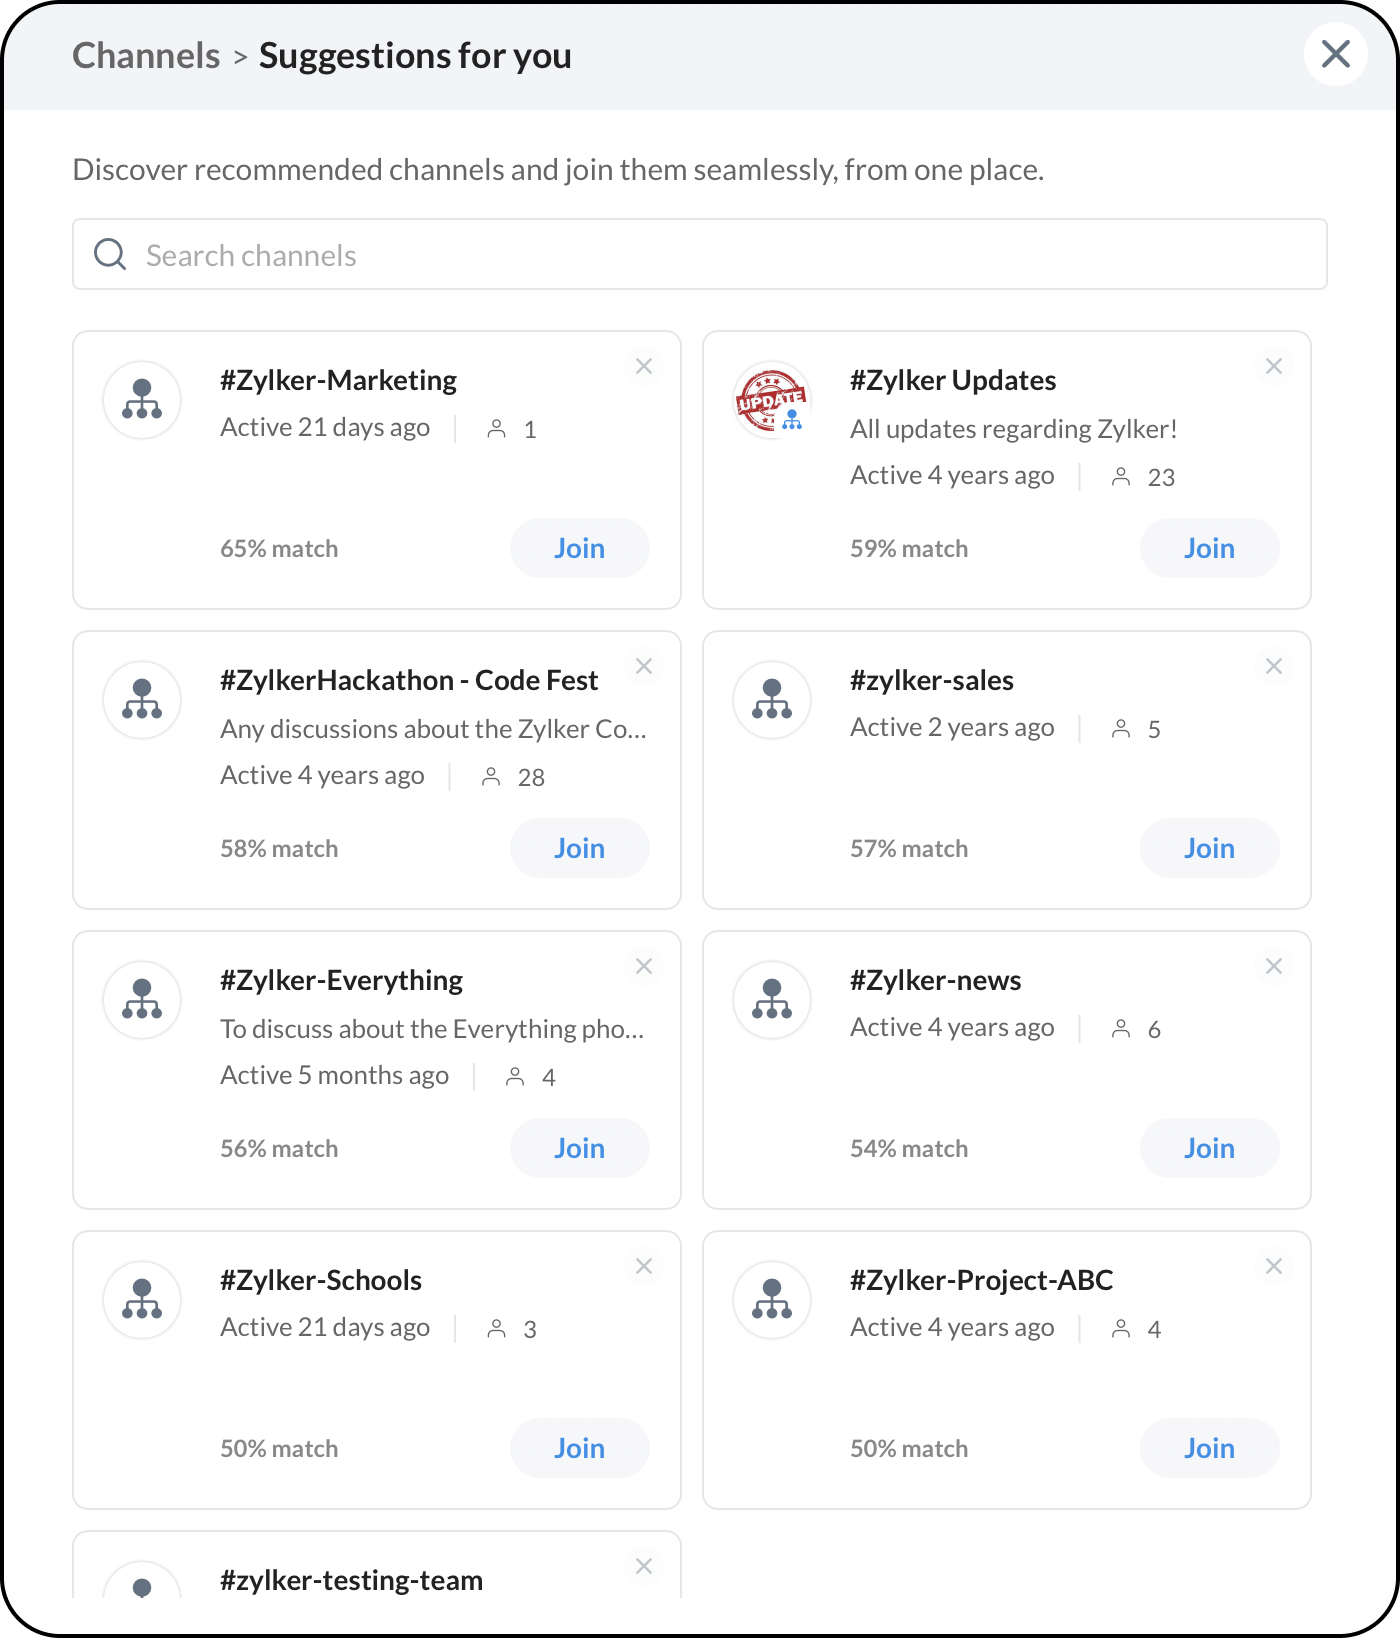Remove the #Zylker-Everything suggestion
This screenshot has width=1400, height=1638.
(644, 966)
